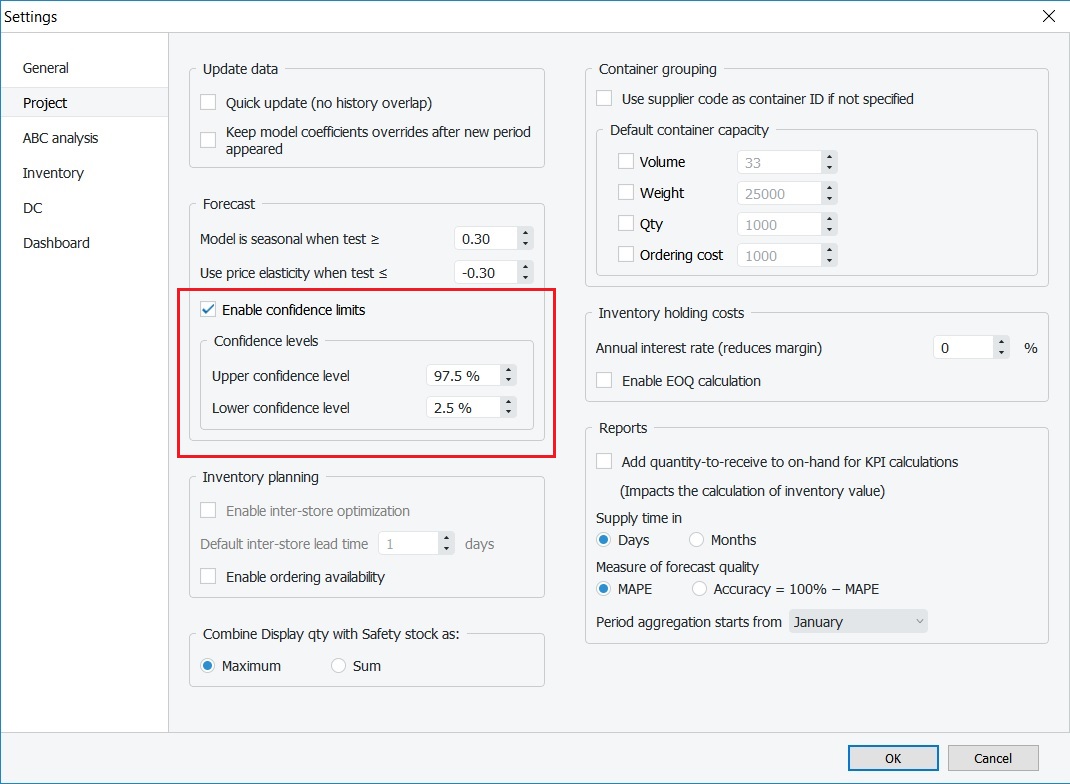Switch to the General settings tab
Image resolution: width=1070 pixels, height=784 pixels.
[46, 68]
